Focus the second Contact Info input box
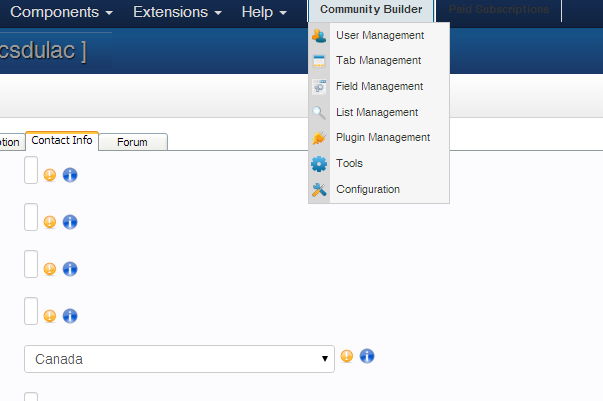 31,217
